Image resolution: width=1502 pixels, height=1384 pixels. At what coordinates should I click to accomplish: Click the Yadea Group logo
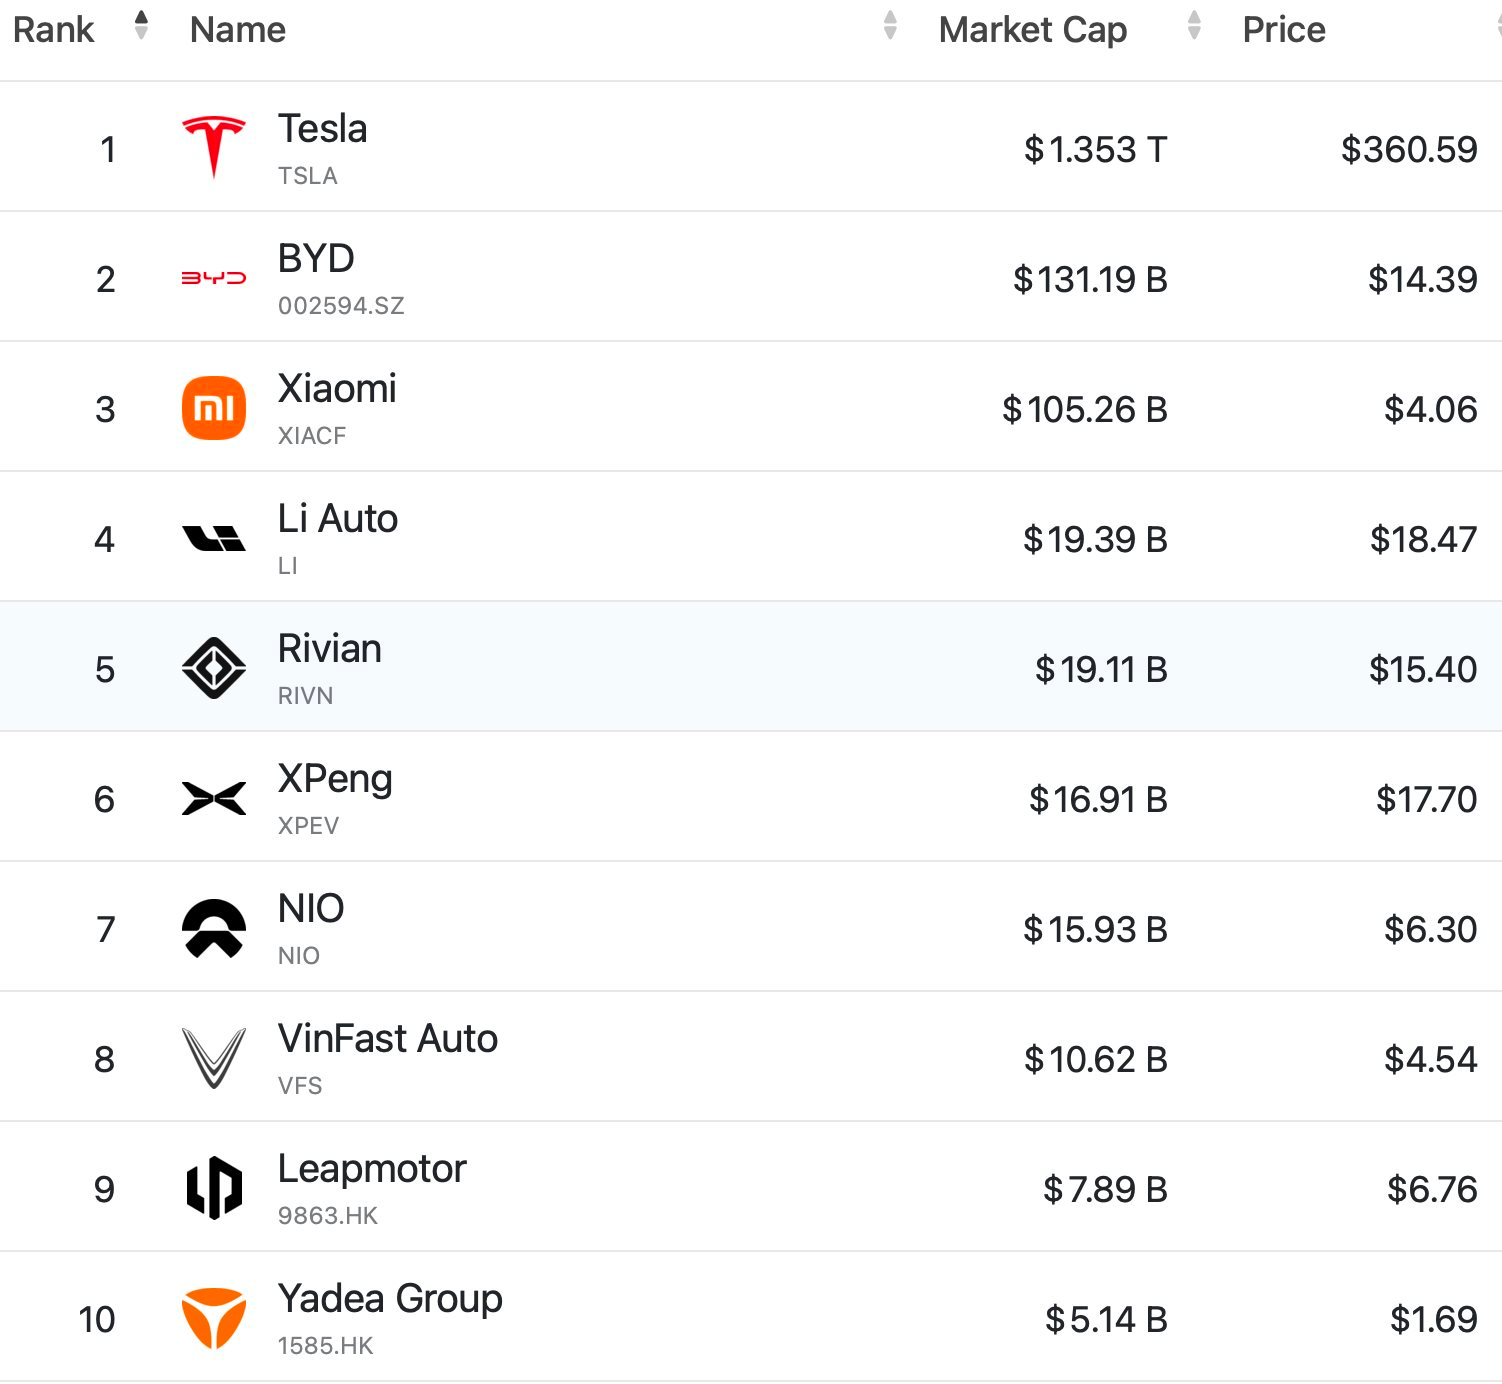click(213, 1318)
